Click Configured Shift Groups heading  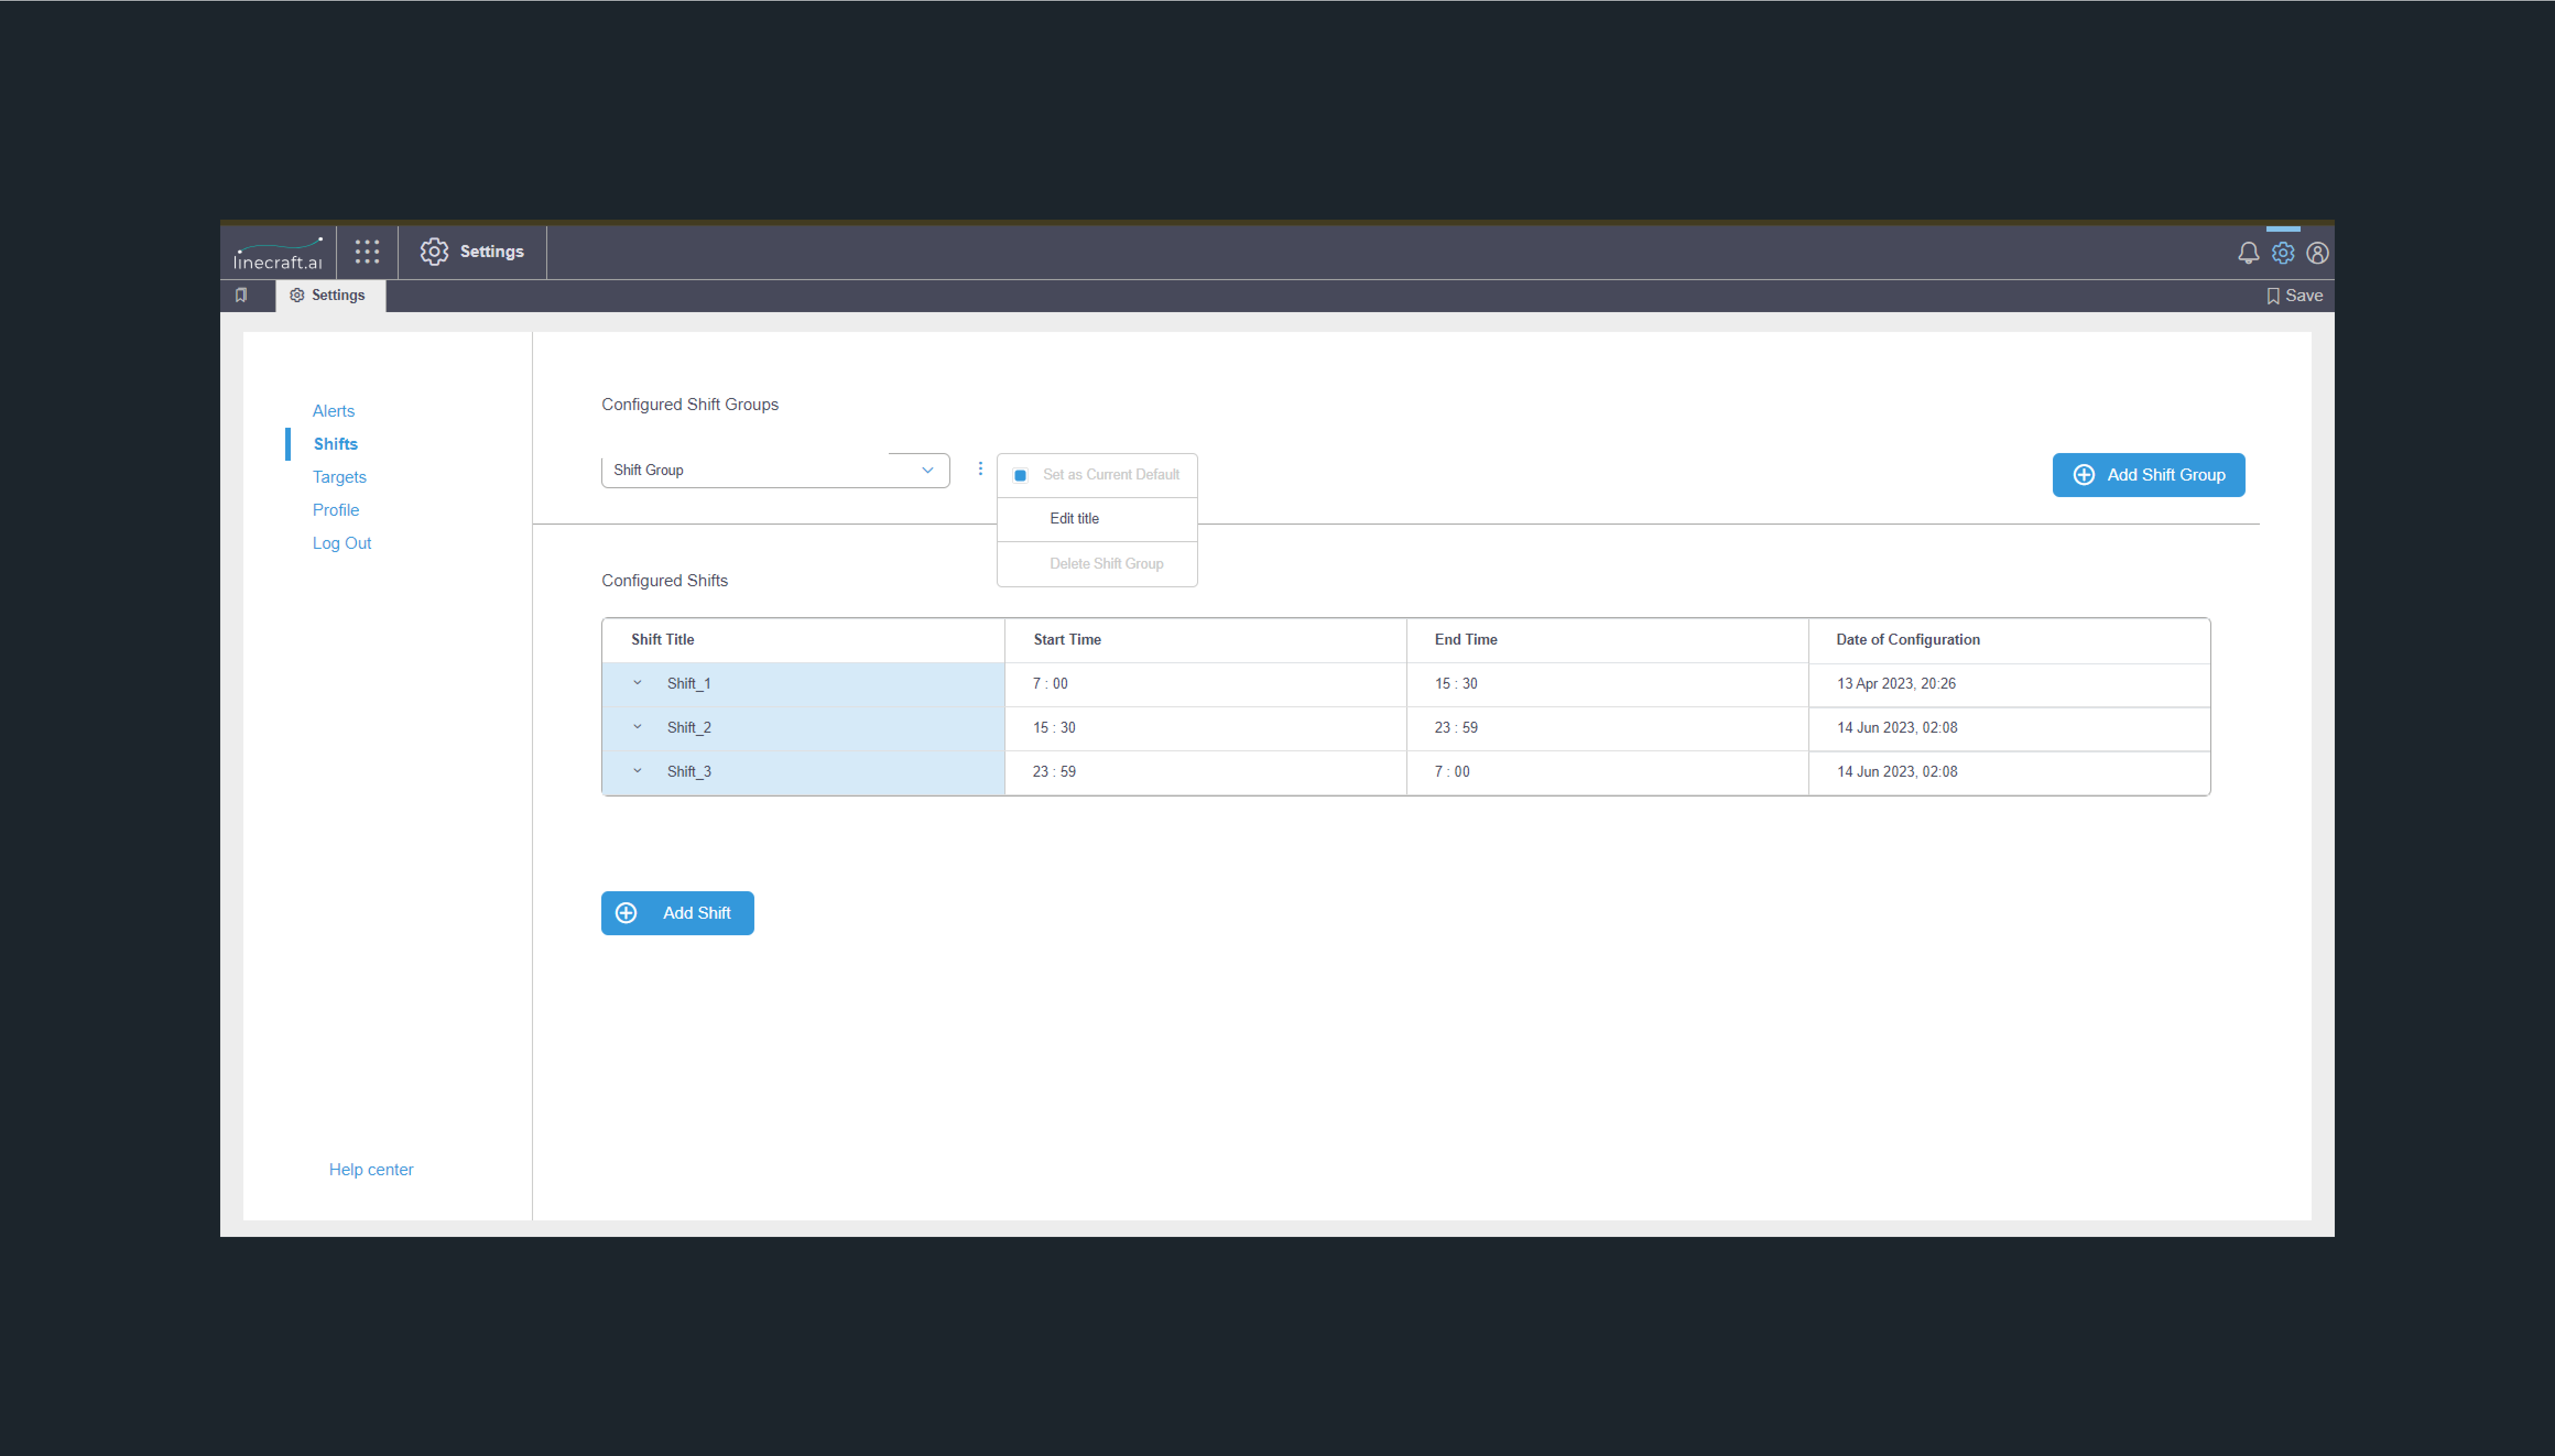pos(690,404)
